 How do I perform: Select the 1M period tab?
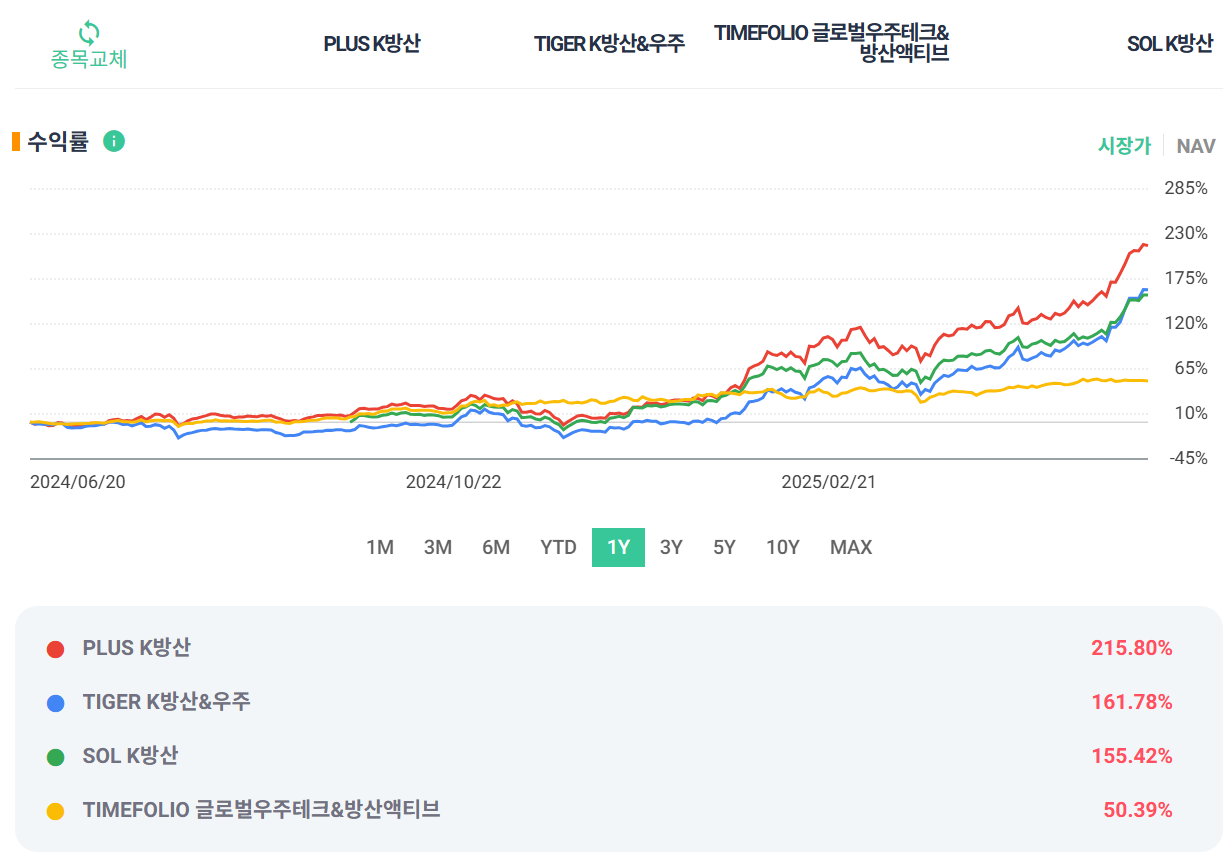[380, 547]
